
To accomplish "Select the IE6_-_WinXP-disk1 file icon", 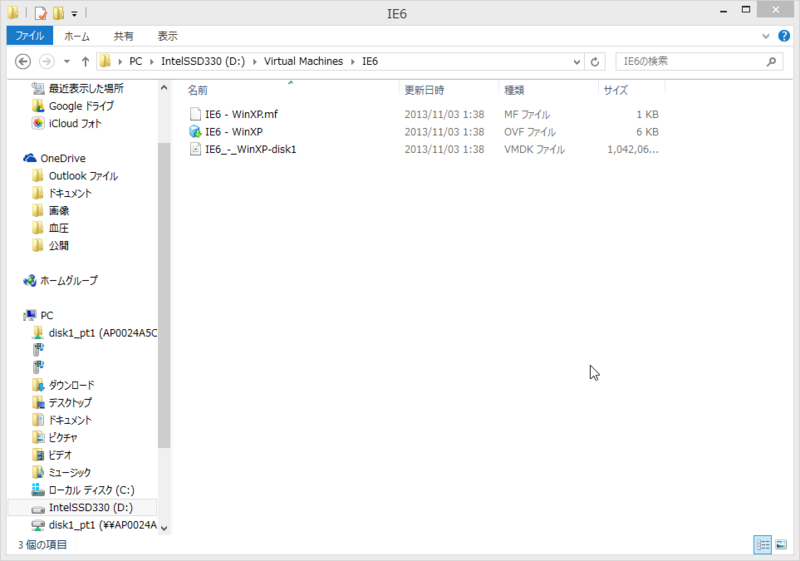I will pyautogui.click(x=195, y=149).
